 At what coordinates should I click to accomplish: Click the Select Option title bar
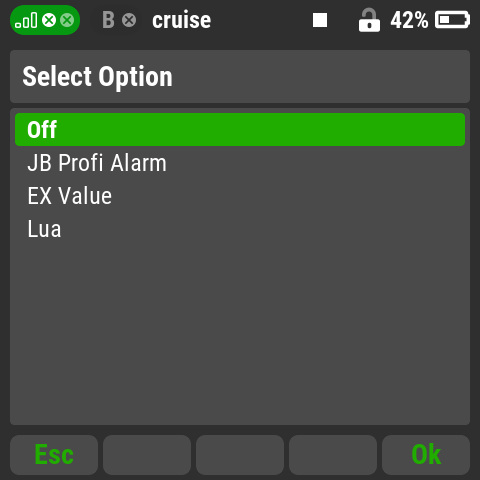240,76
